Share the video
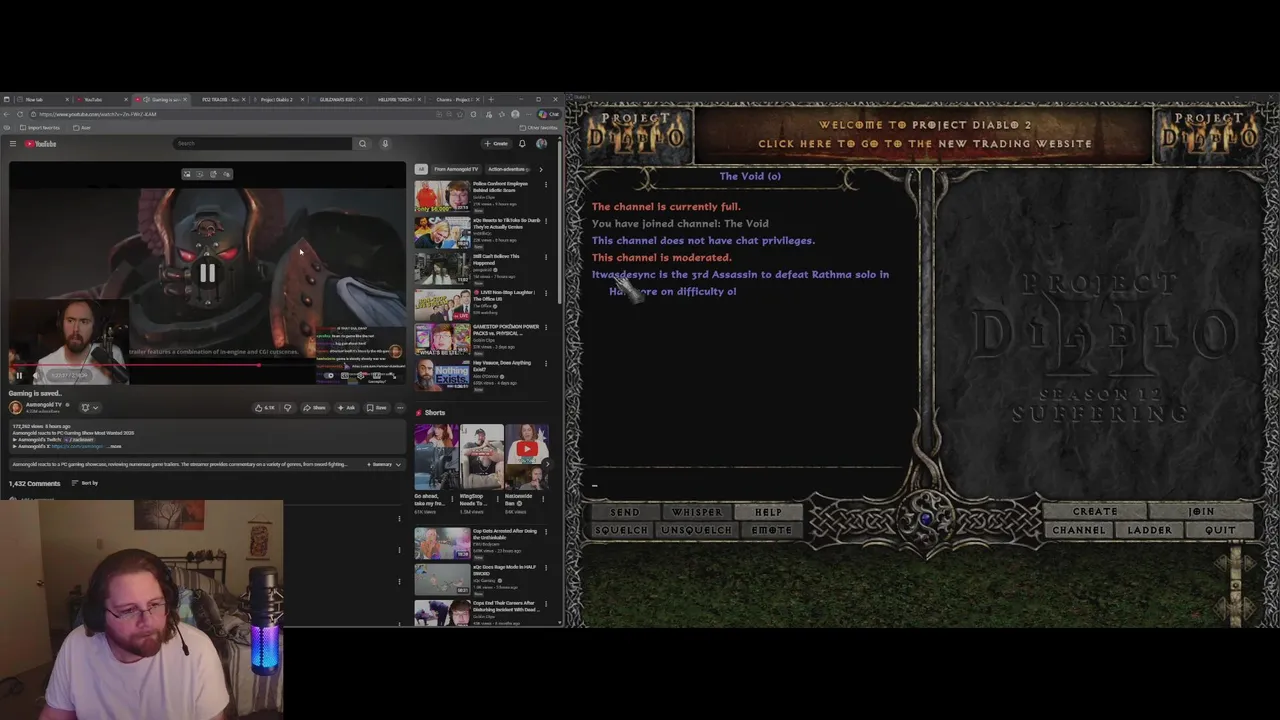 [315, 408]
